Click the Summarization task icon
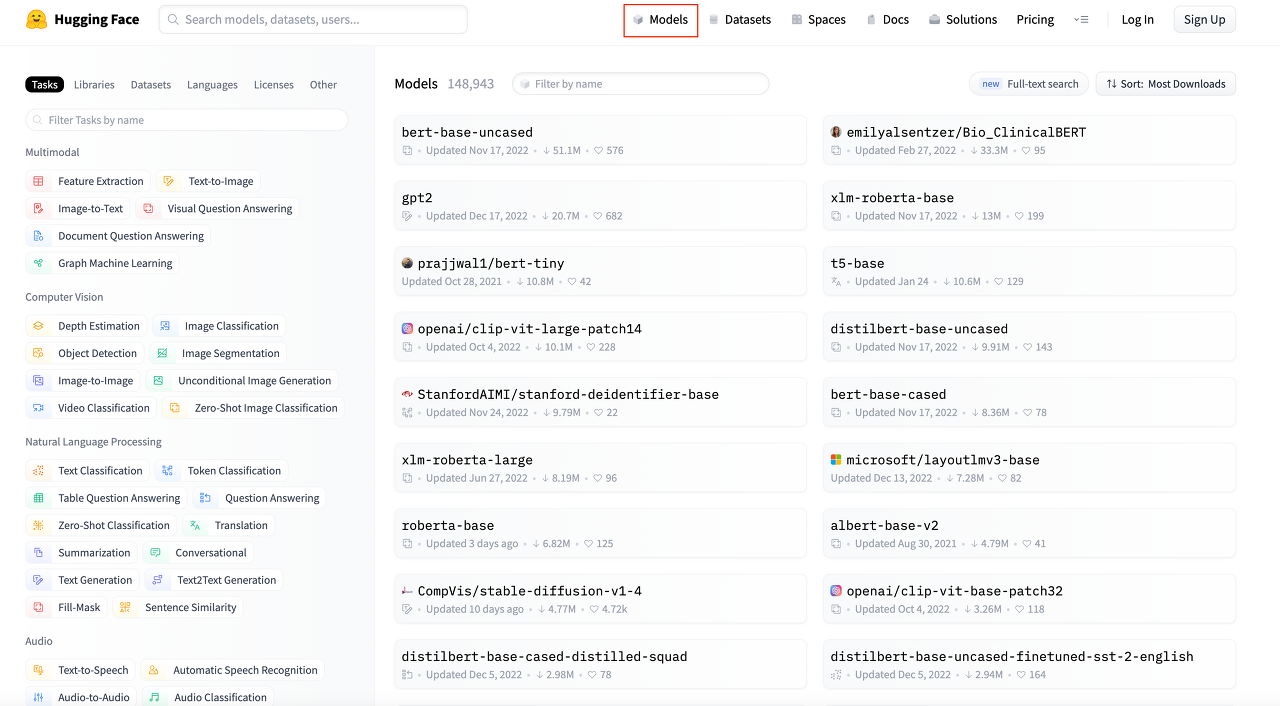 tap(38, 552)
